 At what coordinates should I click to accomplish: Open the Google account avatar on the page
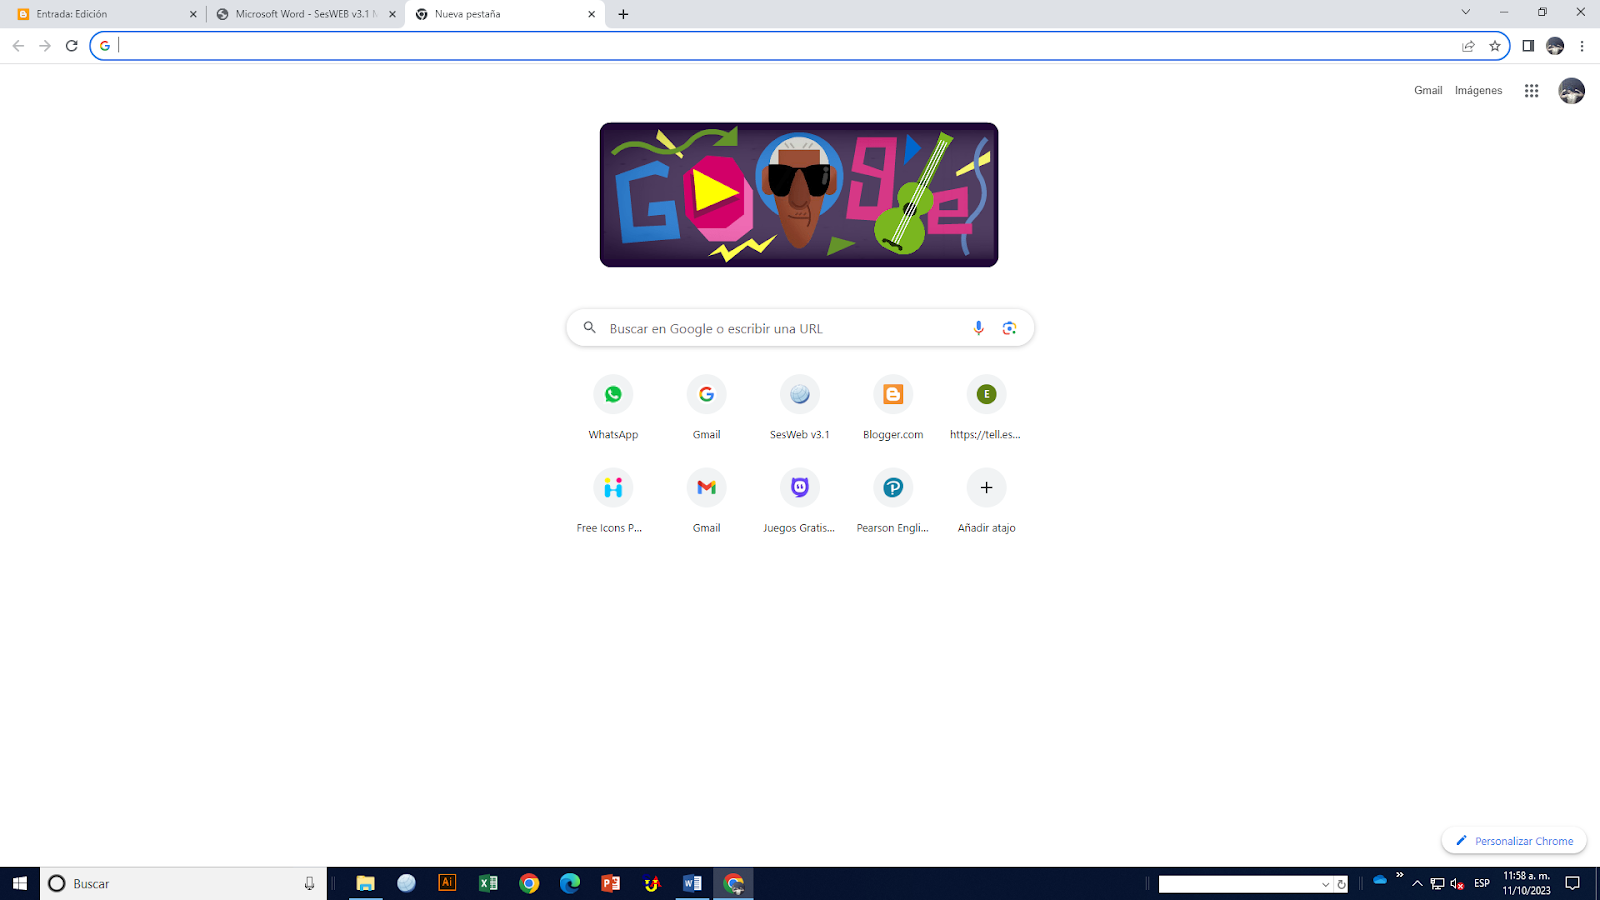[1571, 91]
